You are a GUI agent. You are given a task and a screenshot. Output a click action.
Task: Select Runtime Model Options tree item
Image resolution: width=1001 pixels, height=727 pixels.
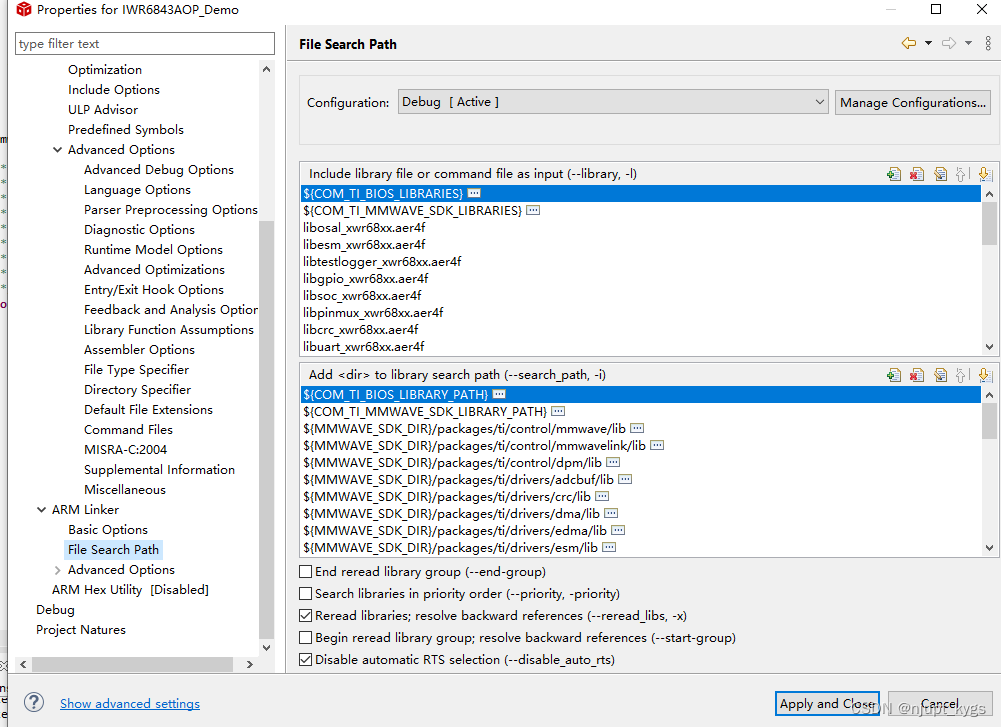pos(153,250)
